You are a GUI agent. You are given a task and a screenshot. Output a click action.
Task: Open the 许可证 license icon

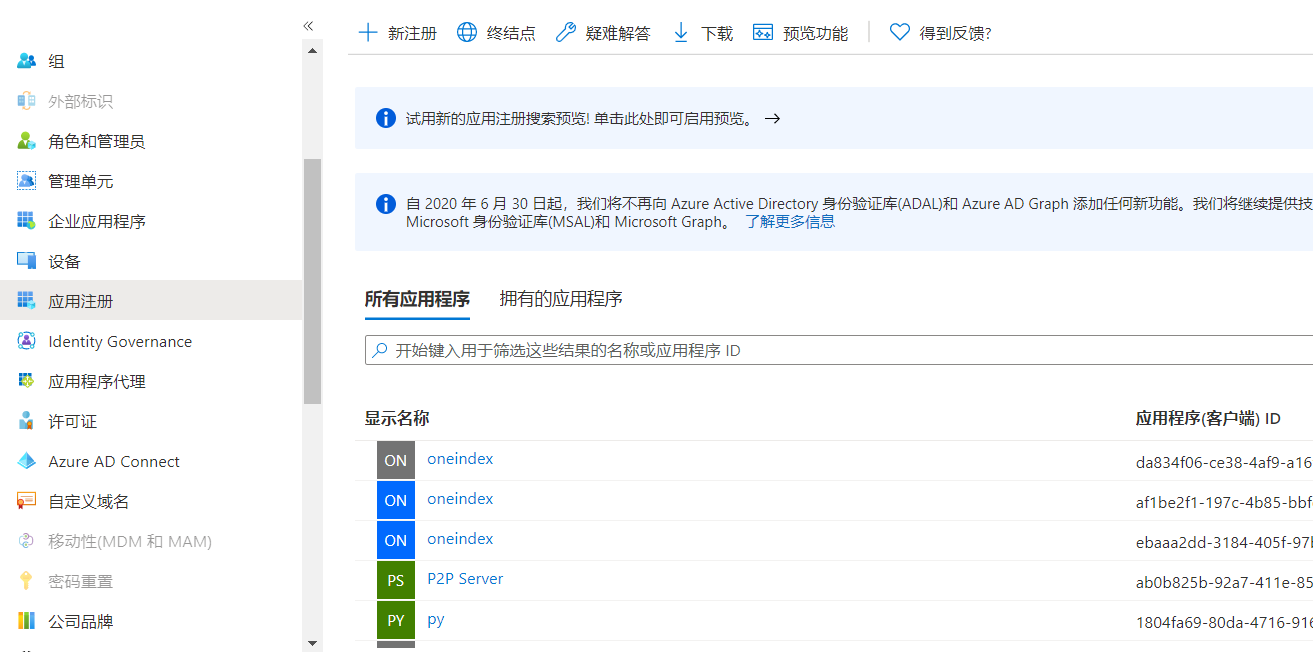pos(27,421)
